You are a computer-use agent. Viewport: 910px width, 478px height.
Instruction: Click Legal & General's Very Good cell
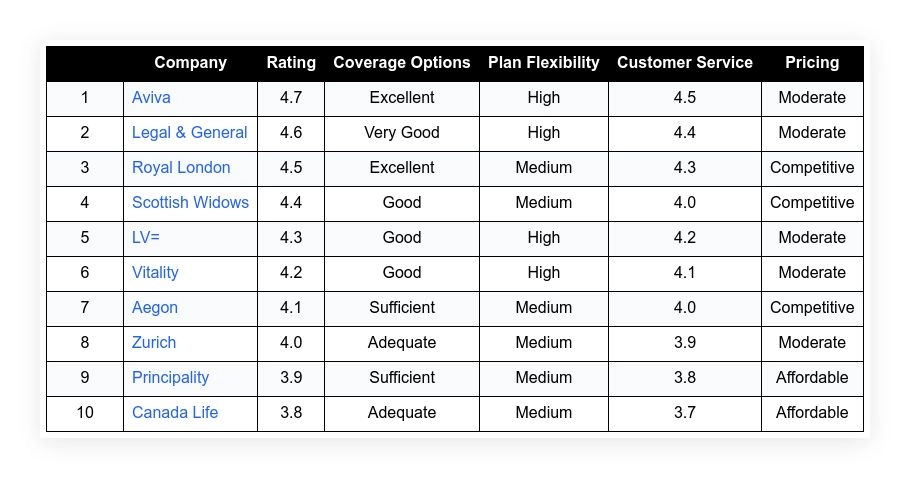402,132
